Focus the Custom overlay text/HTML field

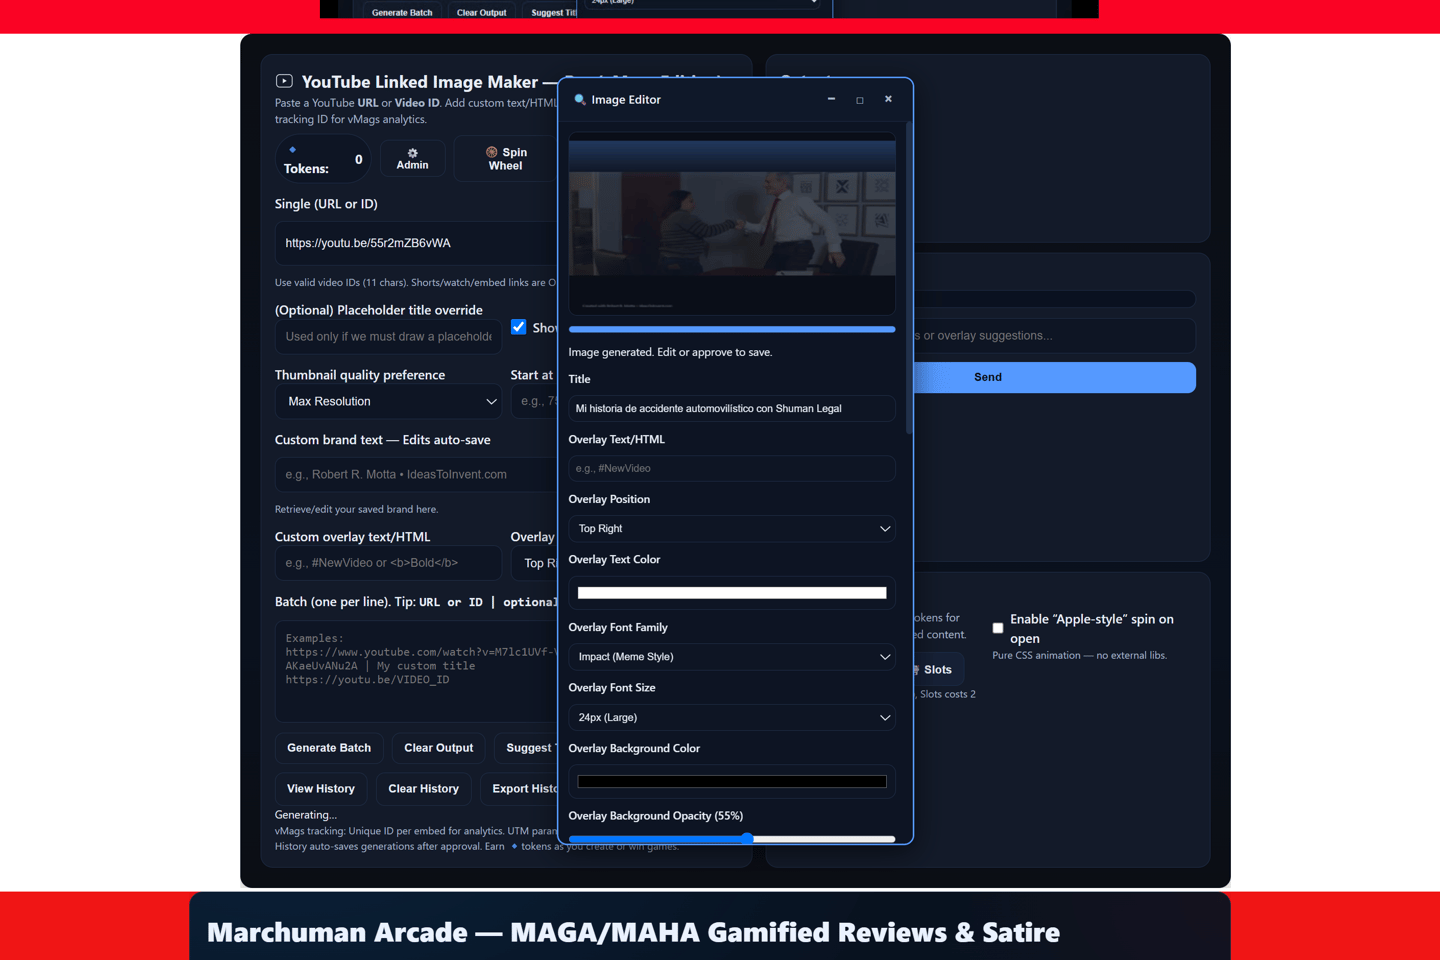[x=388, y=563]
